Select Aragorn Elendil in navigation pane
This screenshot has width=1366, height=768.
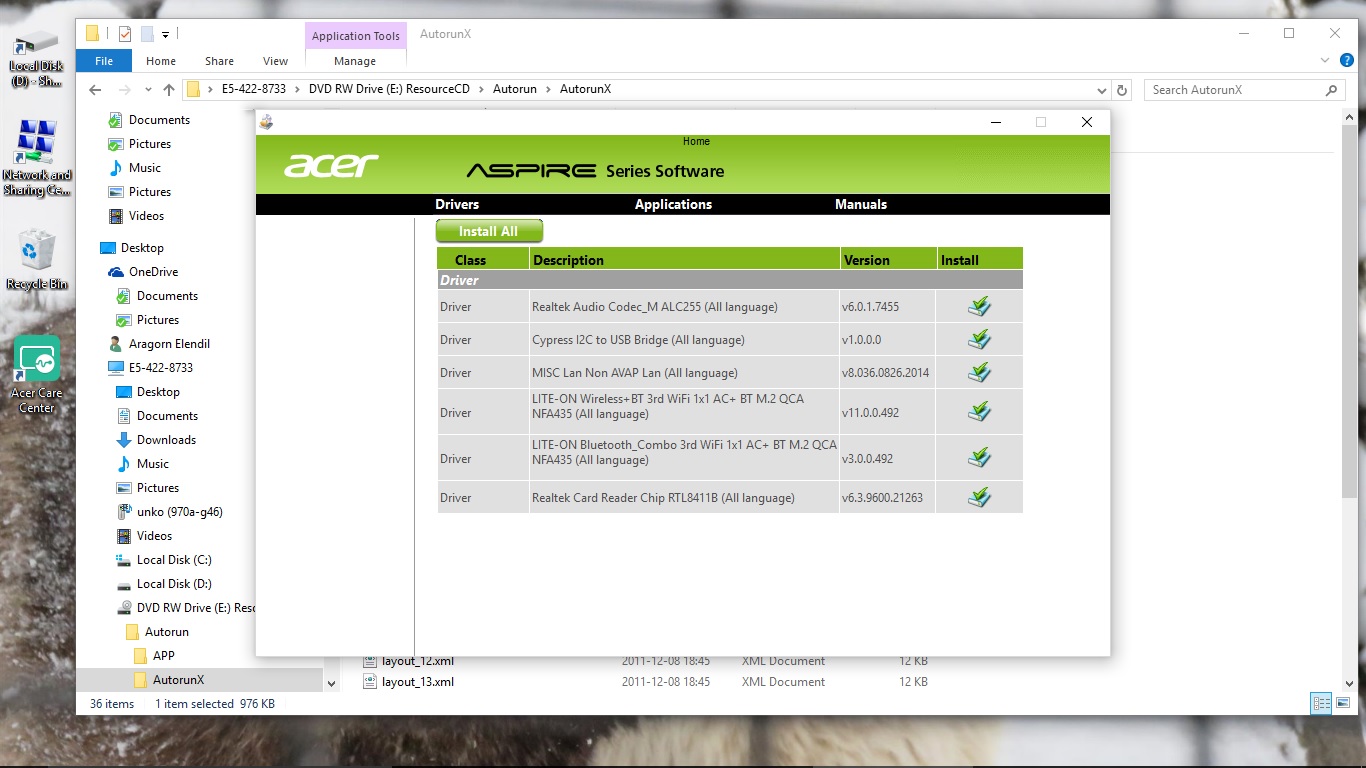169,344
